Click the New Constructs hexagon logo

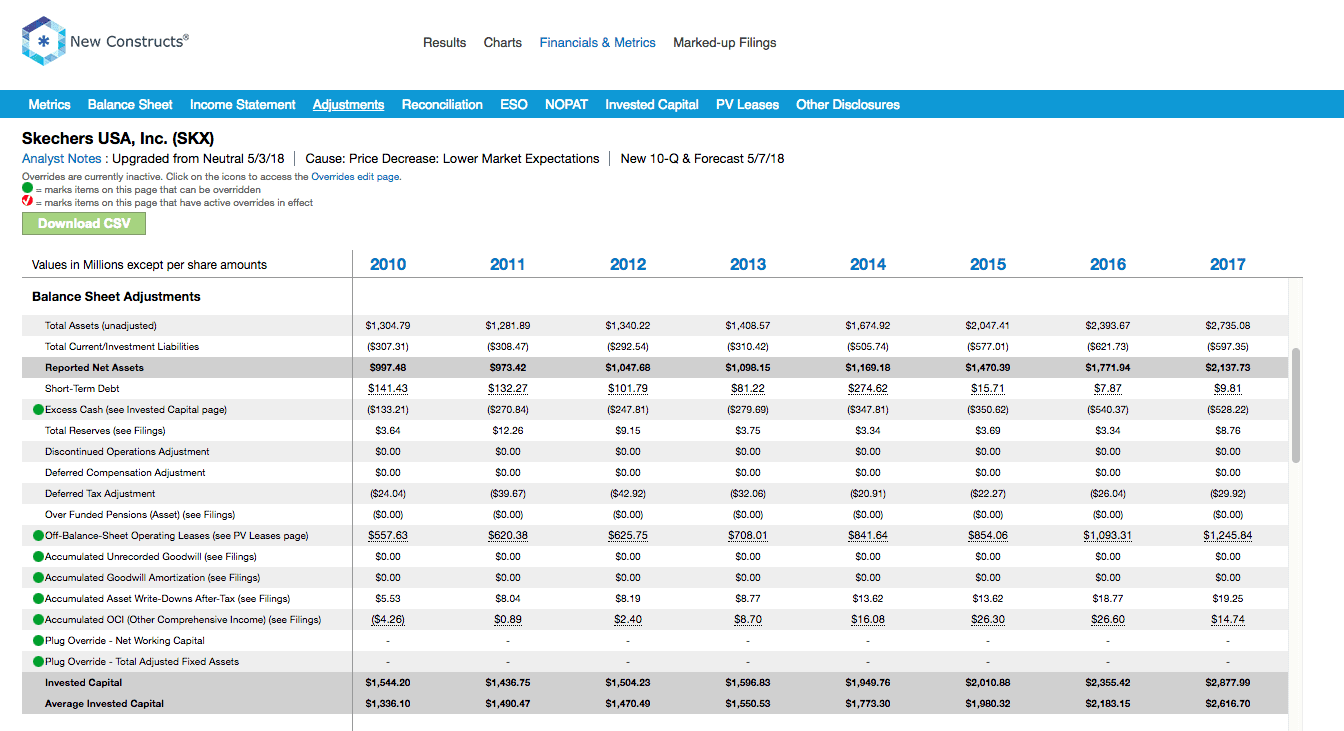(x=43, y=42)
